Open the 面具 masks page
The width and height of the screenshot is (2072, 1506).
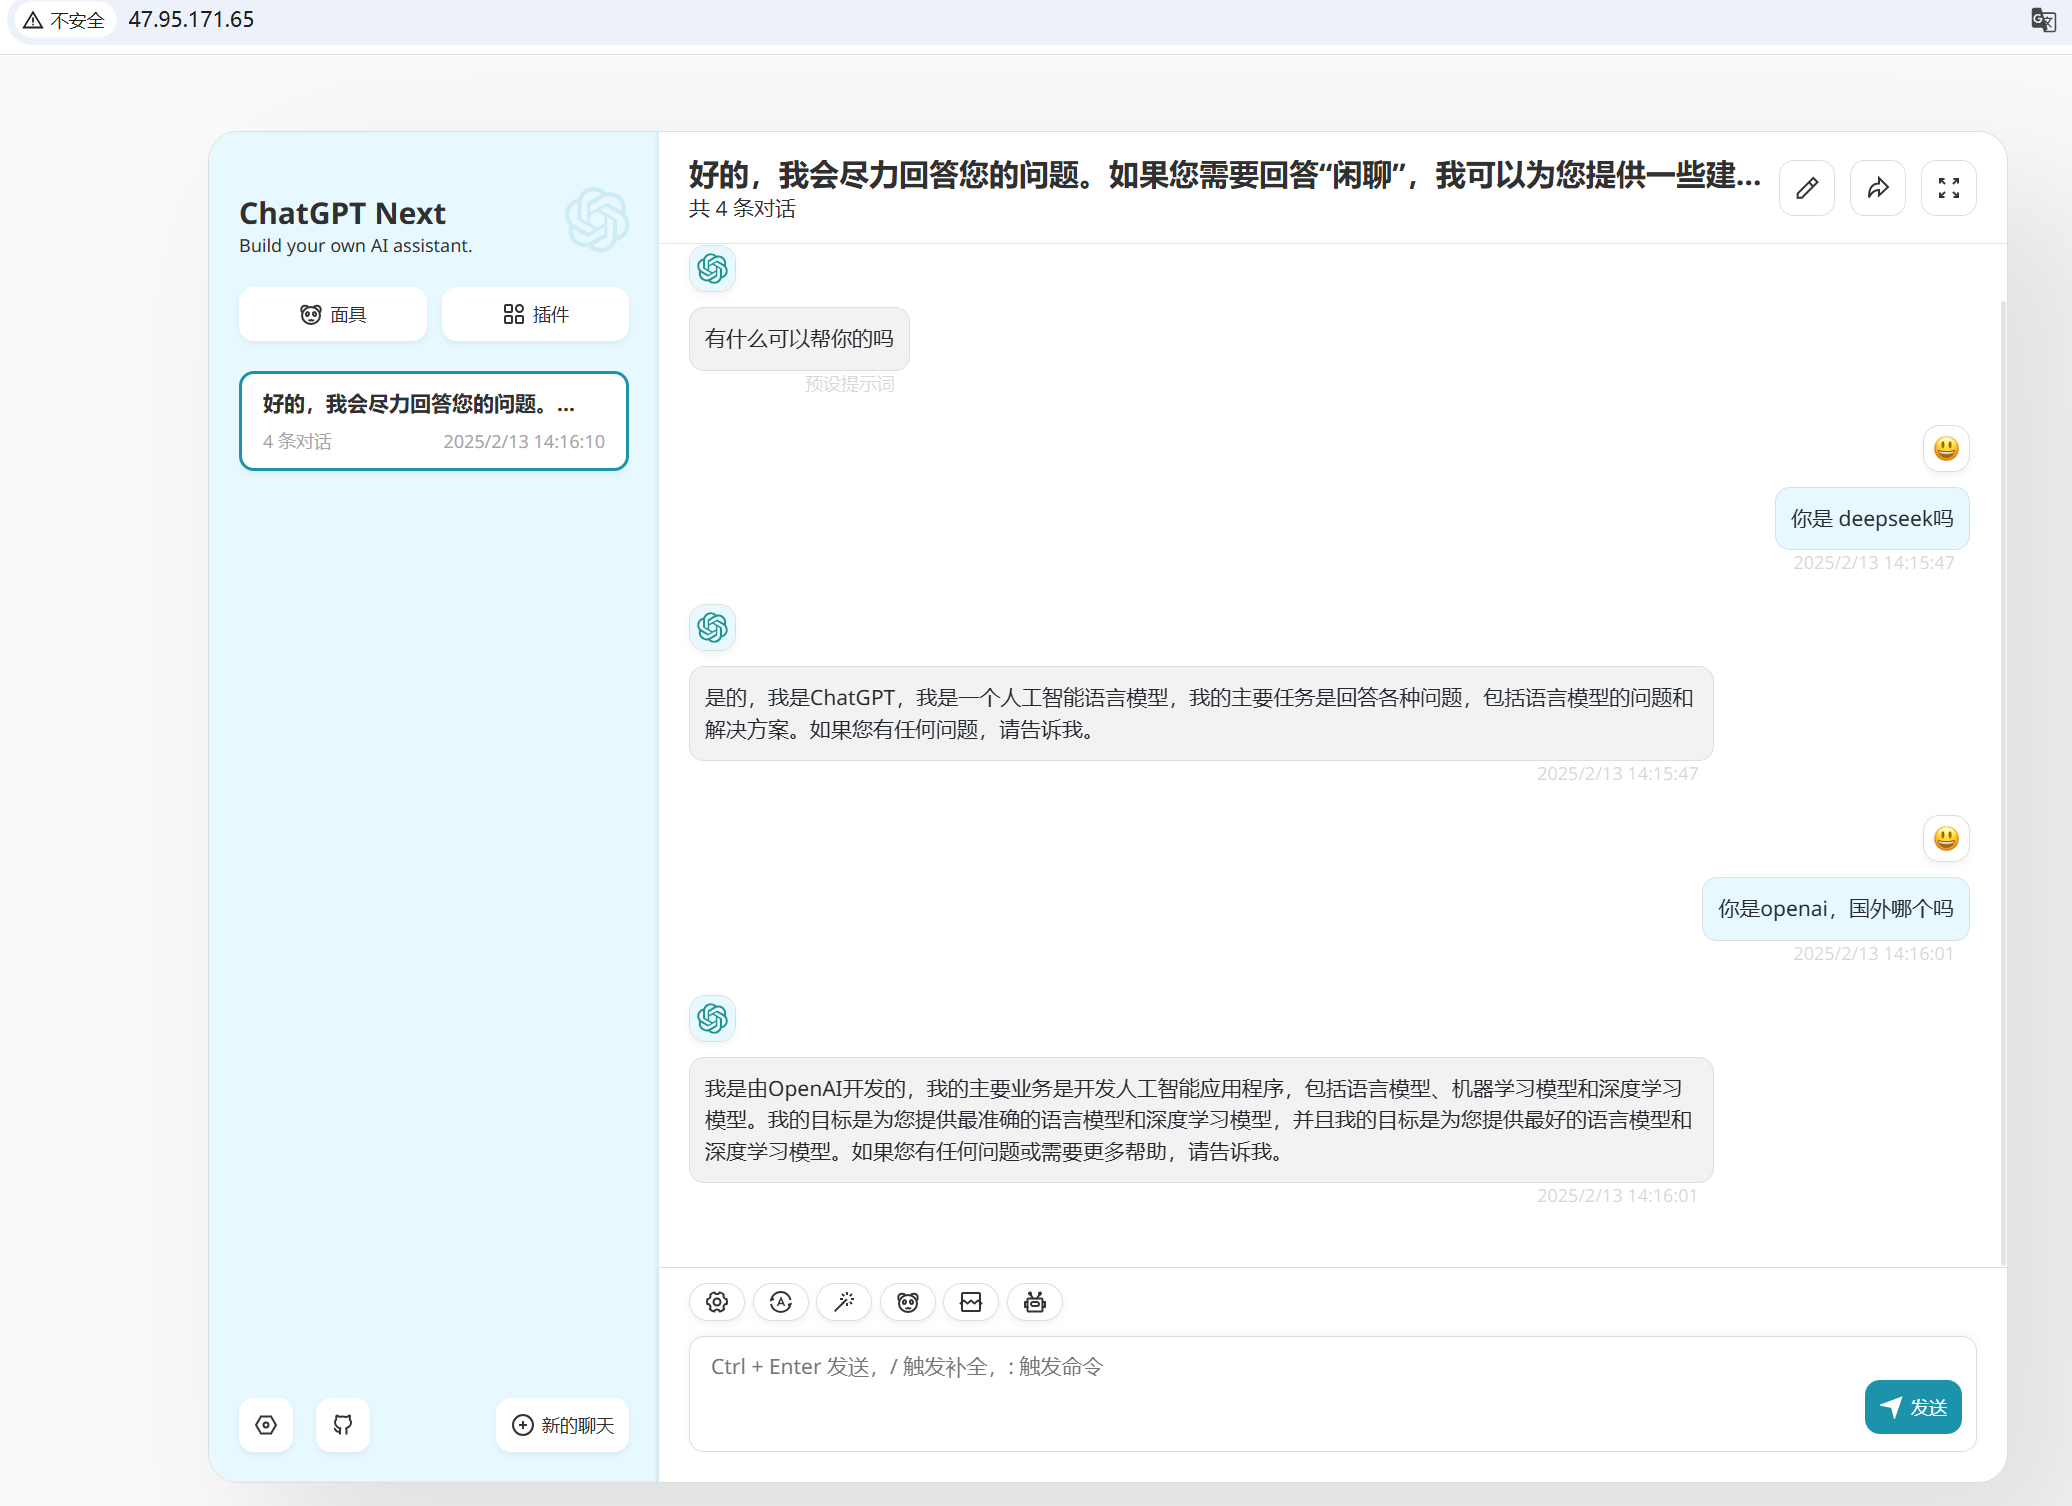(333, 315)
